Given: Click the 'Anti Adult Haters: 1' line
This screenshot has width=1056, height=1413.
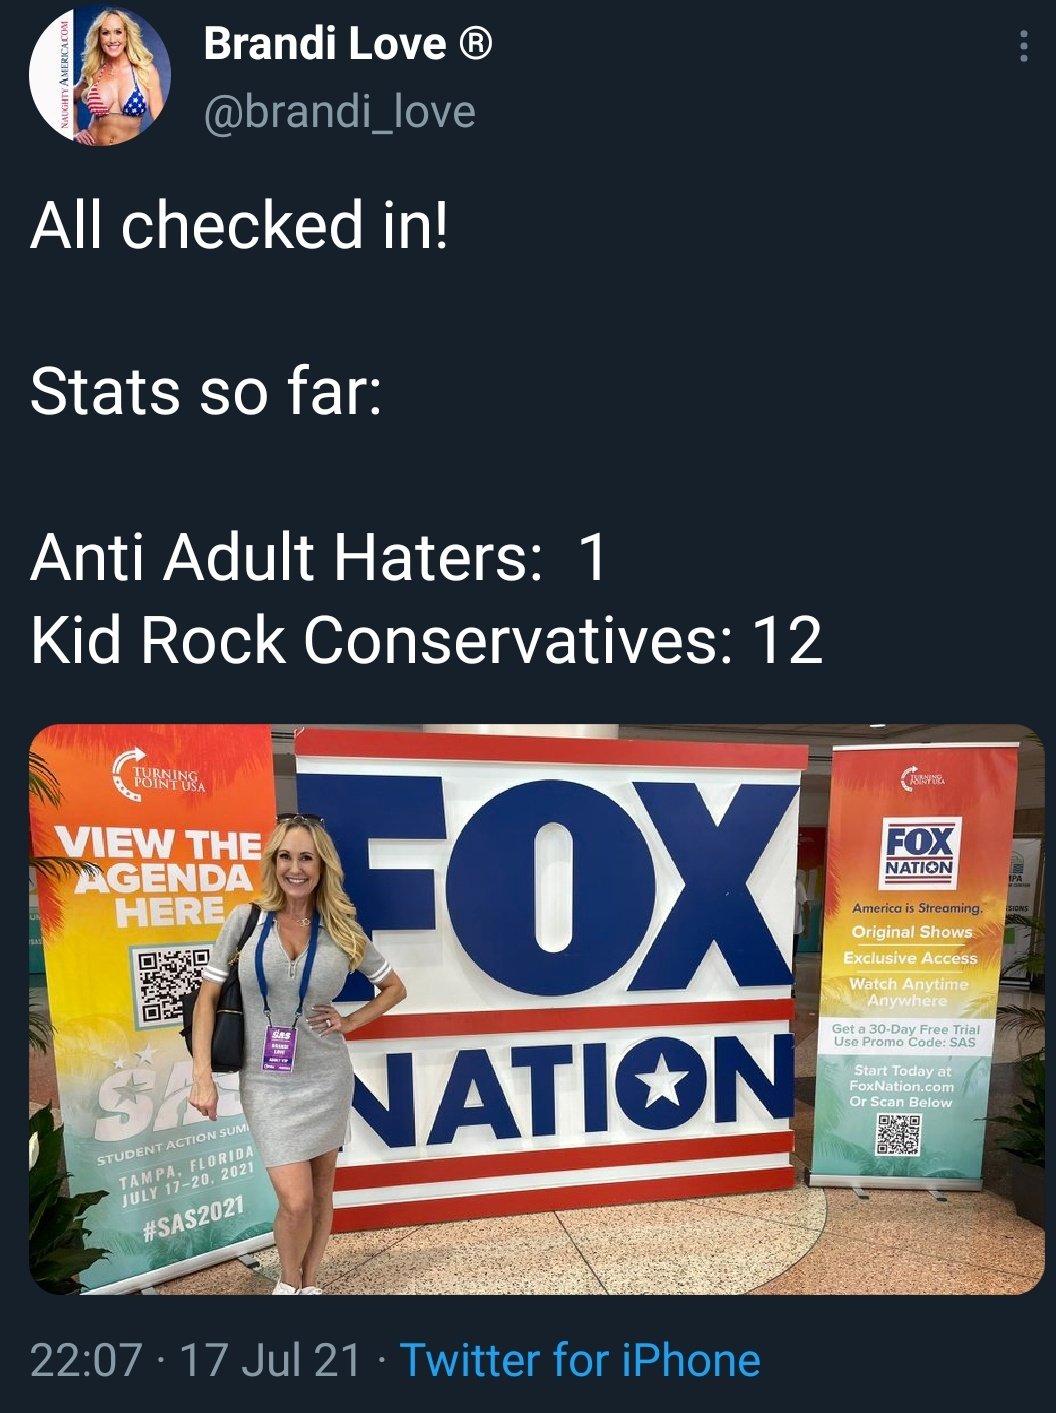Looking at the screenshot, I should 319,556.
